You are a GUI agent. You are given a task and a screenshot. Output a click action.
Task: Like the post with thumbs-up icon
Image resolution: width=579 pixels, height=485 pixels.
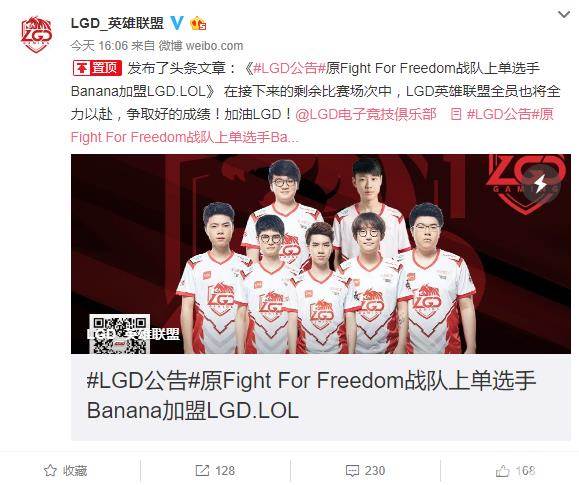point(515,471)
